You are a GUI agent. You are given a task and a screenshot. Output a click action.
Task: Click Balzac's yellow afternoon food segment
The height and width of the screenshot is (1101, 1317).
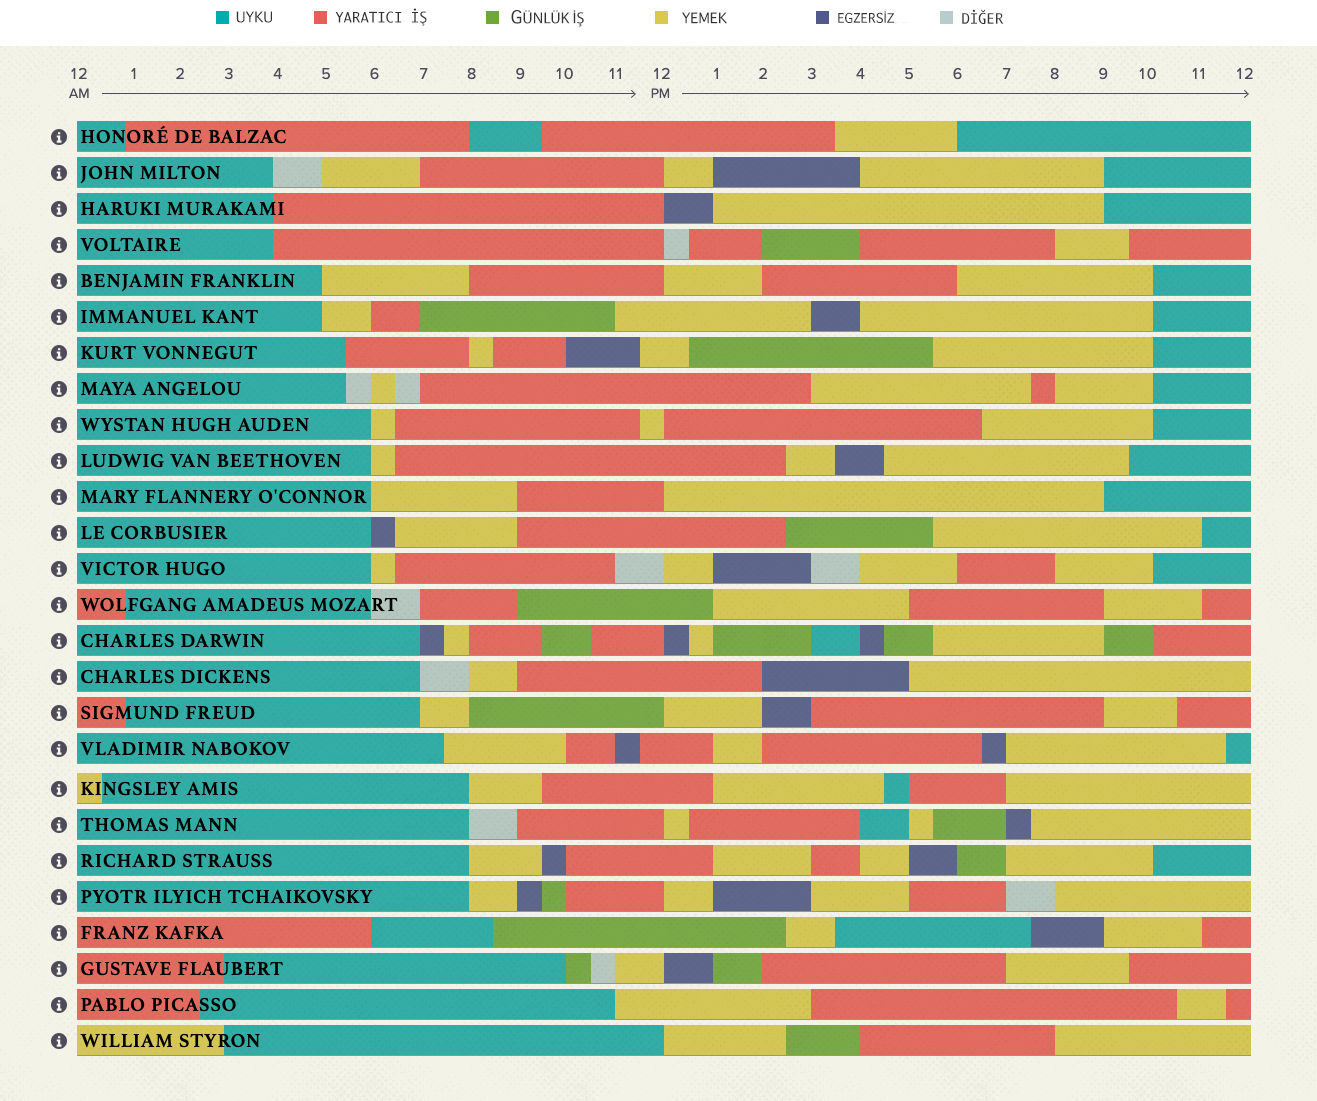click(896, 137)
